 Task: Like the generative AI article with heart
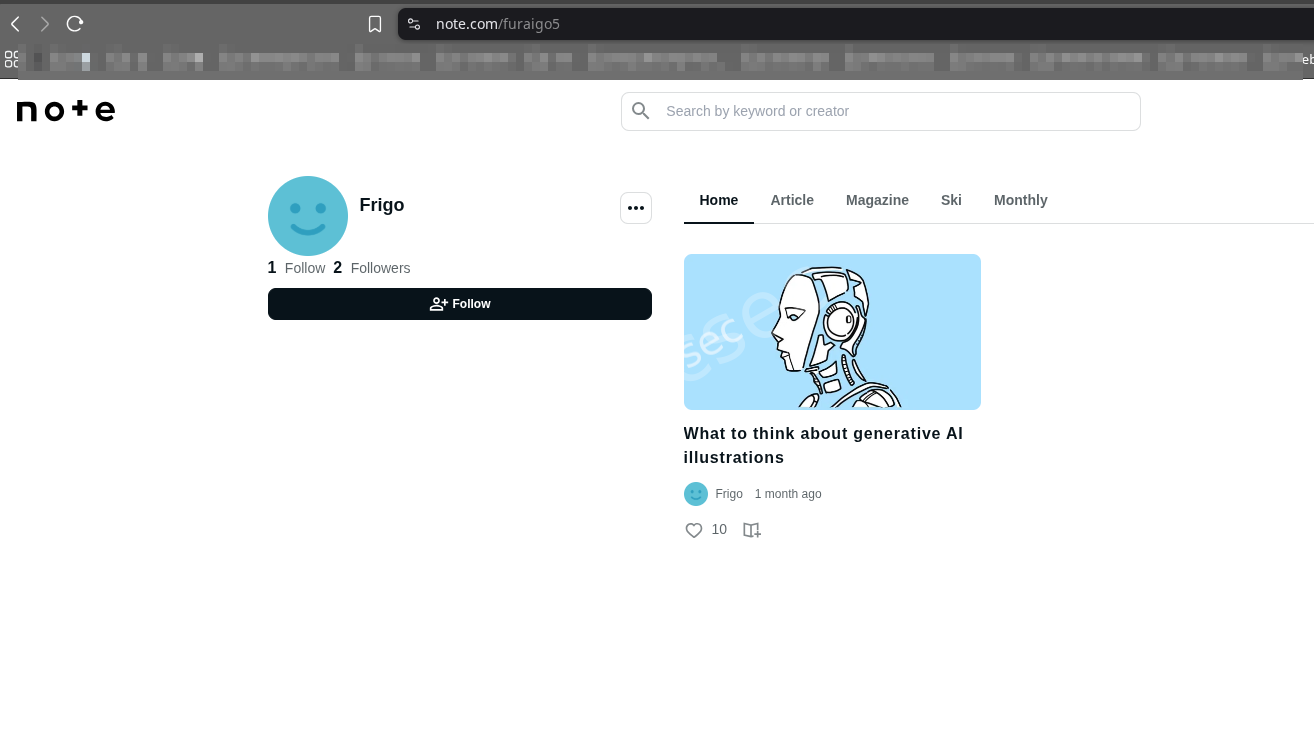point(694,530)
